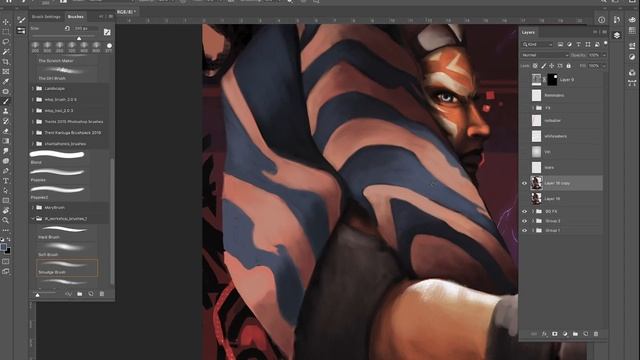Choose the Hard Brush preset
Image resolution: width=640 pixels, height=360 pixels.
pyautogui.click(x=67, y=233)
